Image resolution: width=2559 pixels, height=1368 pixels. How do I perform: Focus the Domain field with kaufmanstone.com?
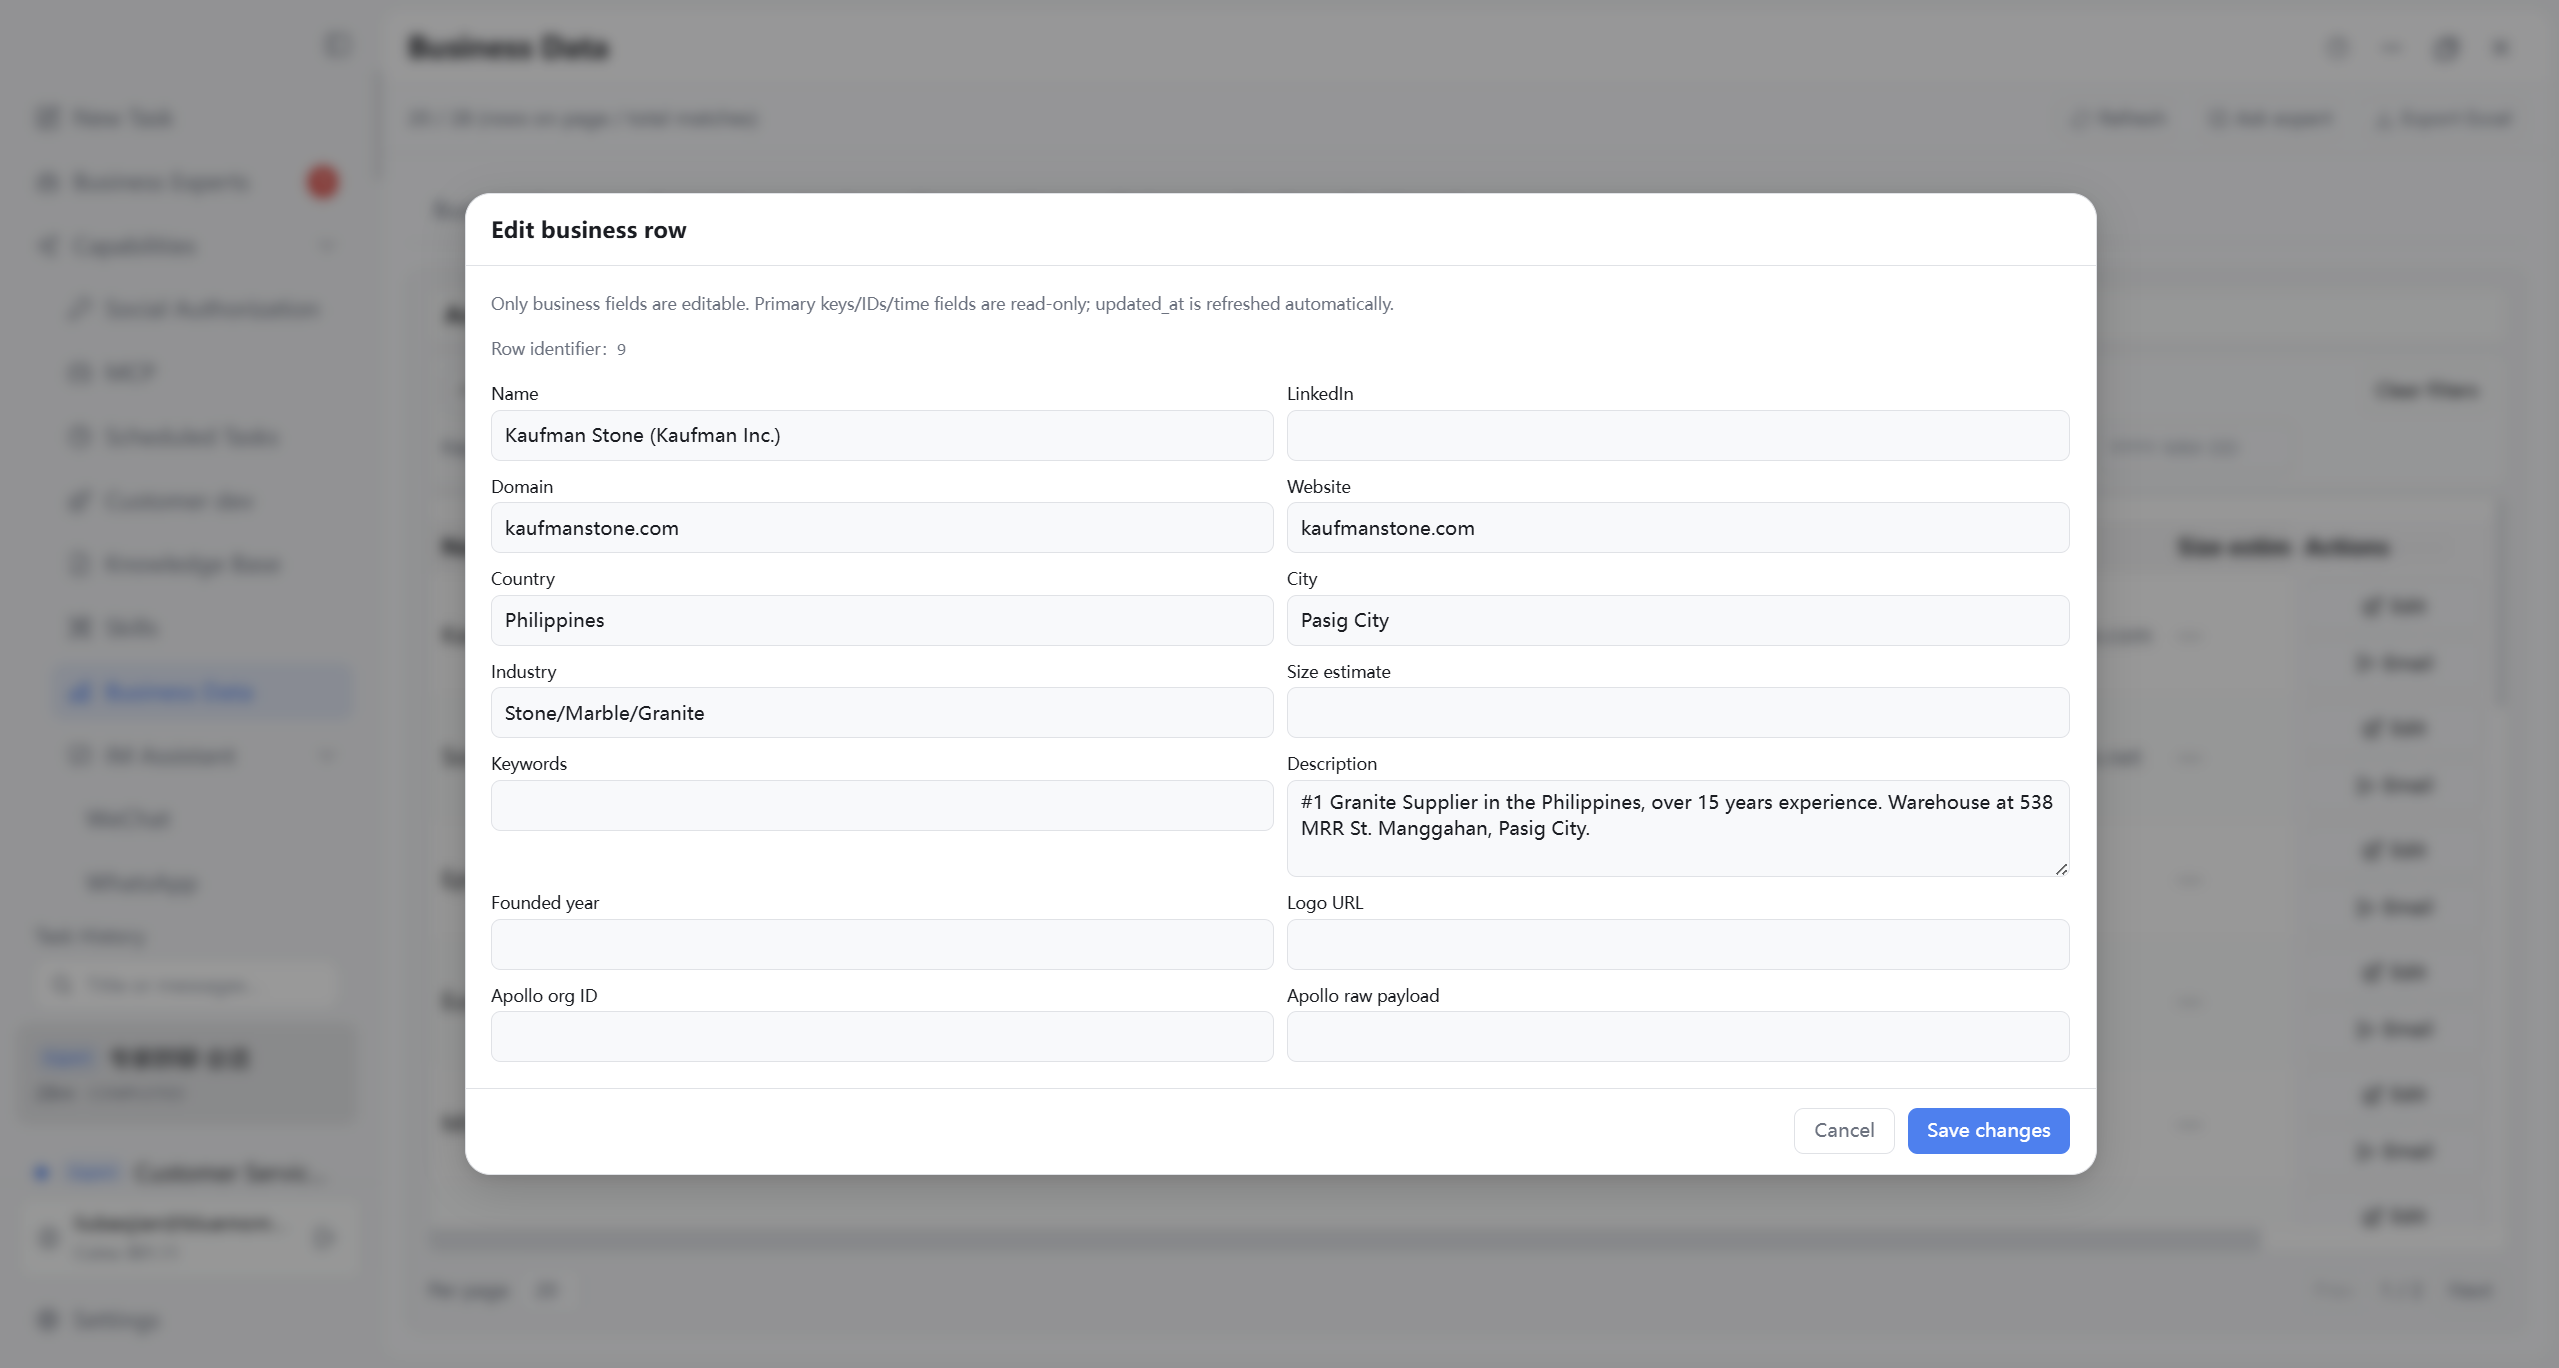click(x=881, y=528)
